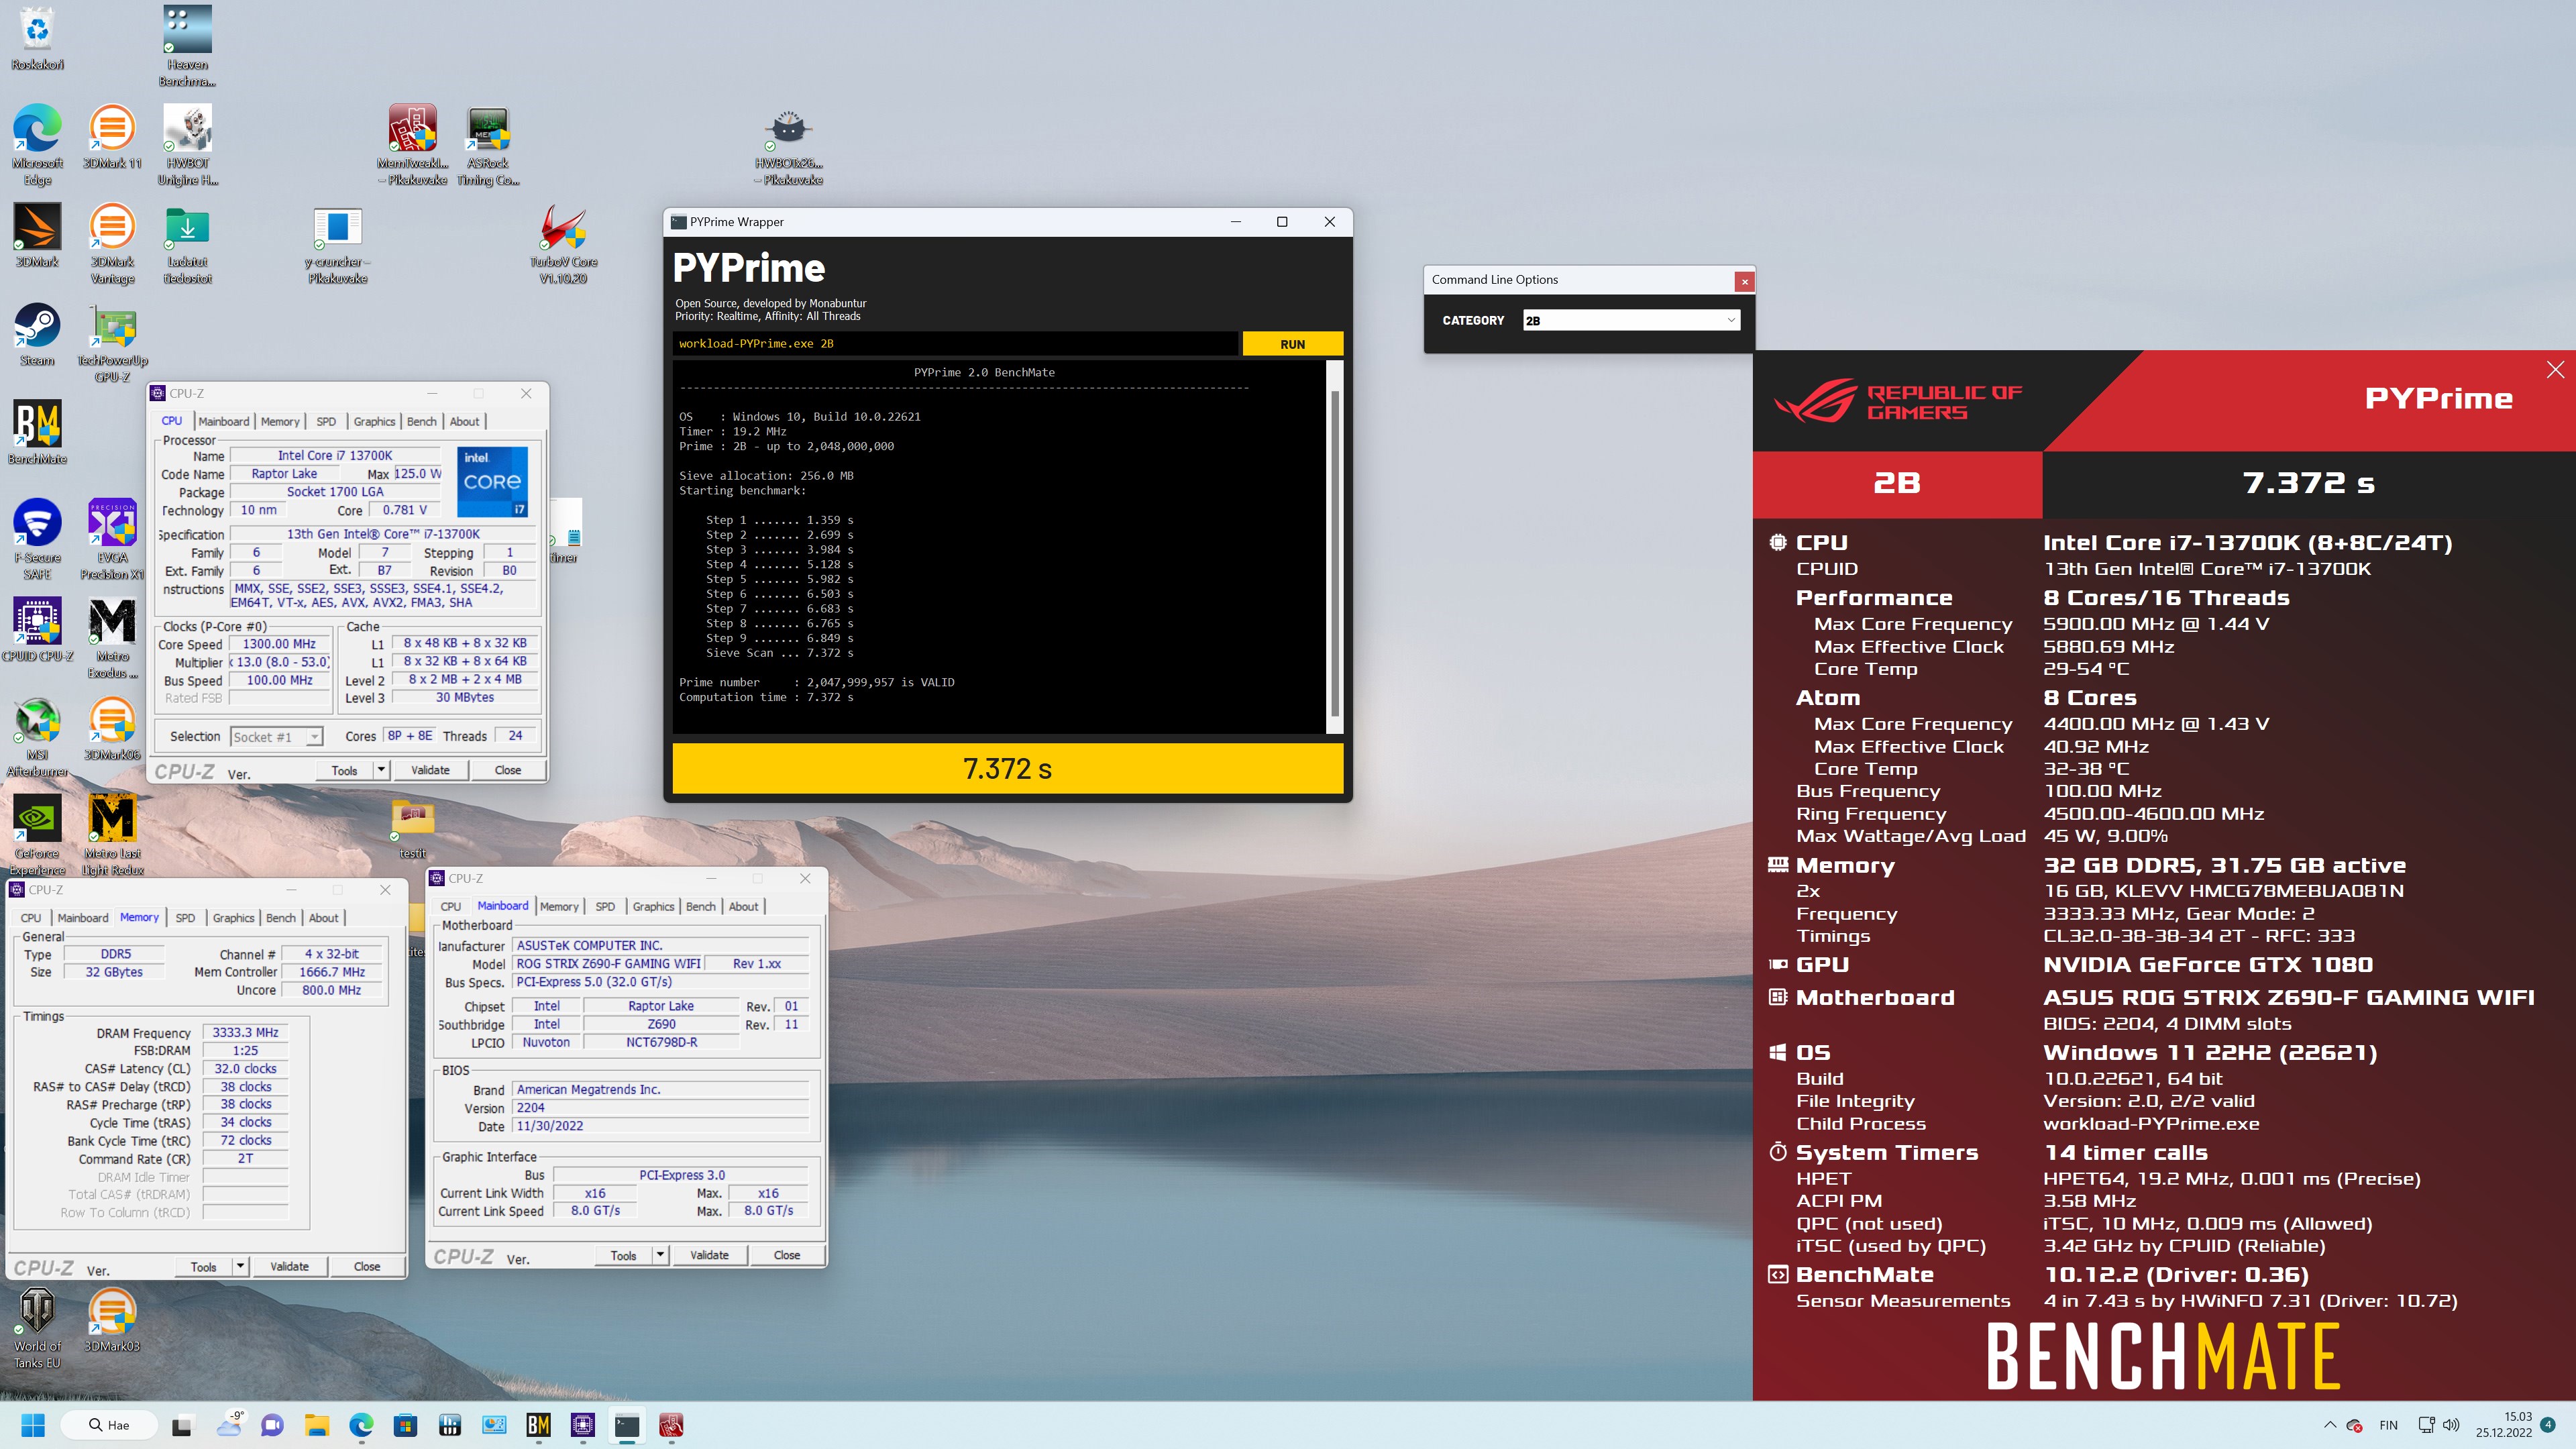Launch EVGA Precision X1 icon

[112, 539]
